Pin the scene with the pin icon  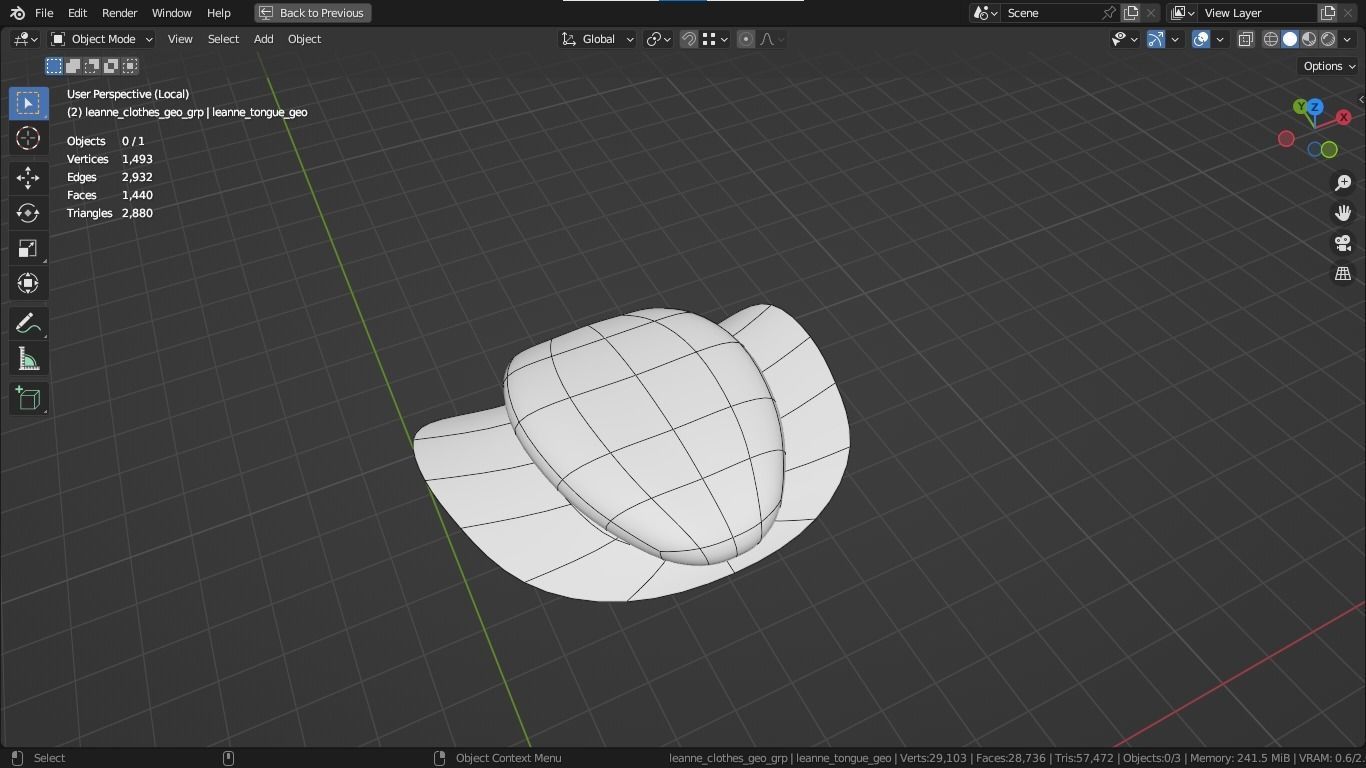coord(1109,13)
